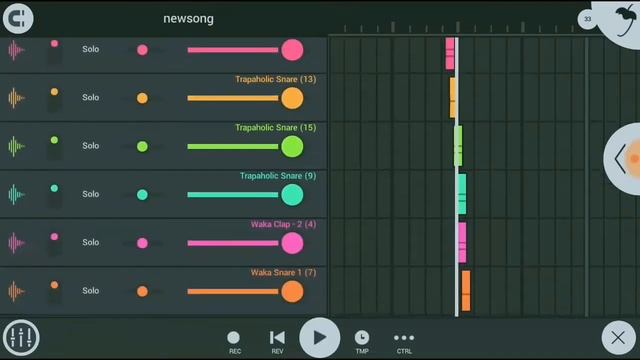Click the 33 bar counter badge

tap(587, 19)
